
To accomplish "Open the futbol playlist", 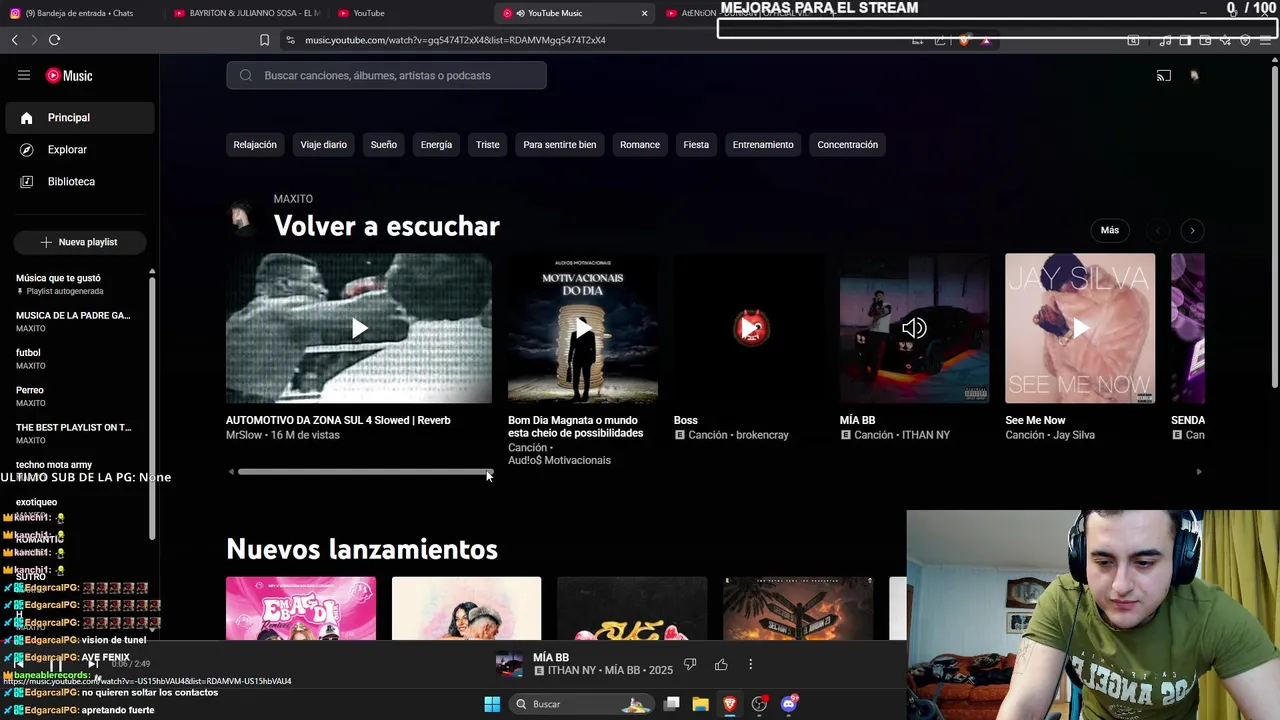I will pos(75,359).
